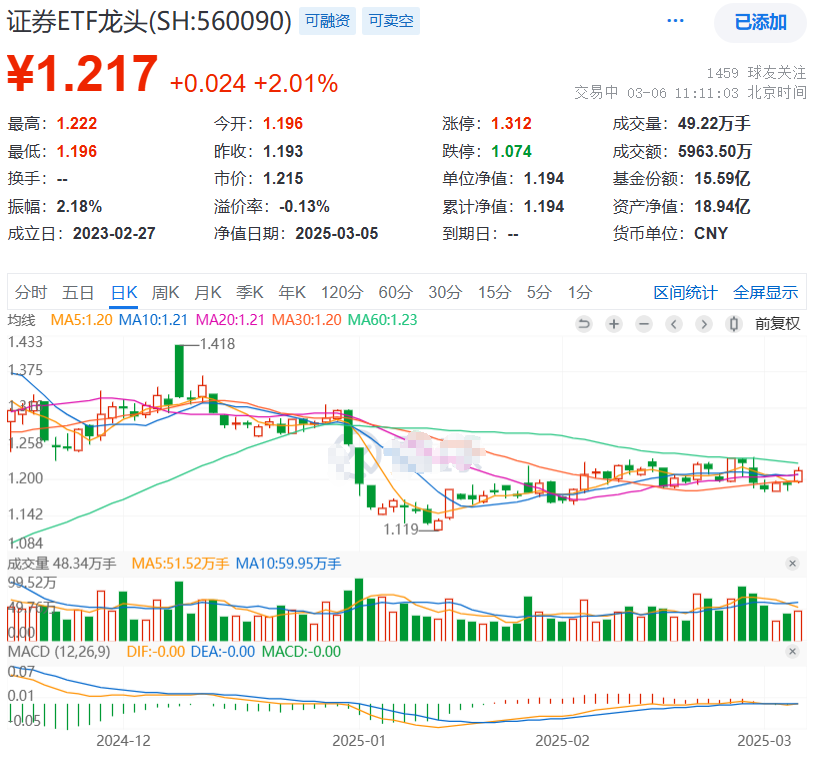Toggle the candlestick style icon
Viewport: 819px width, 762px height.
click(734, 323)
